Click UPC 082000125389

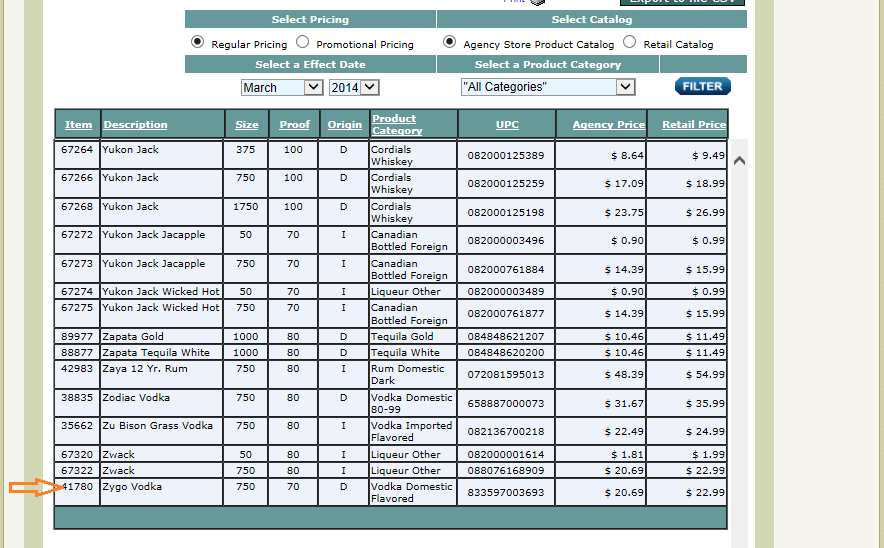coord(506,156)
